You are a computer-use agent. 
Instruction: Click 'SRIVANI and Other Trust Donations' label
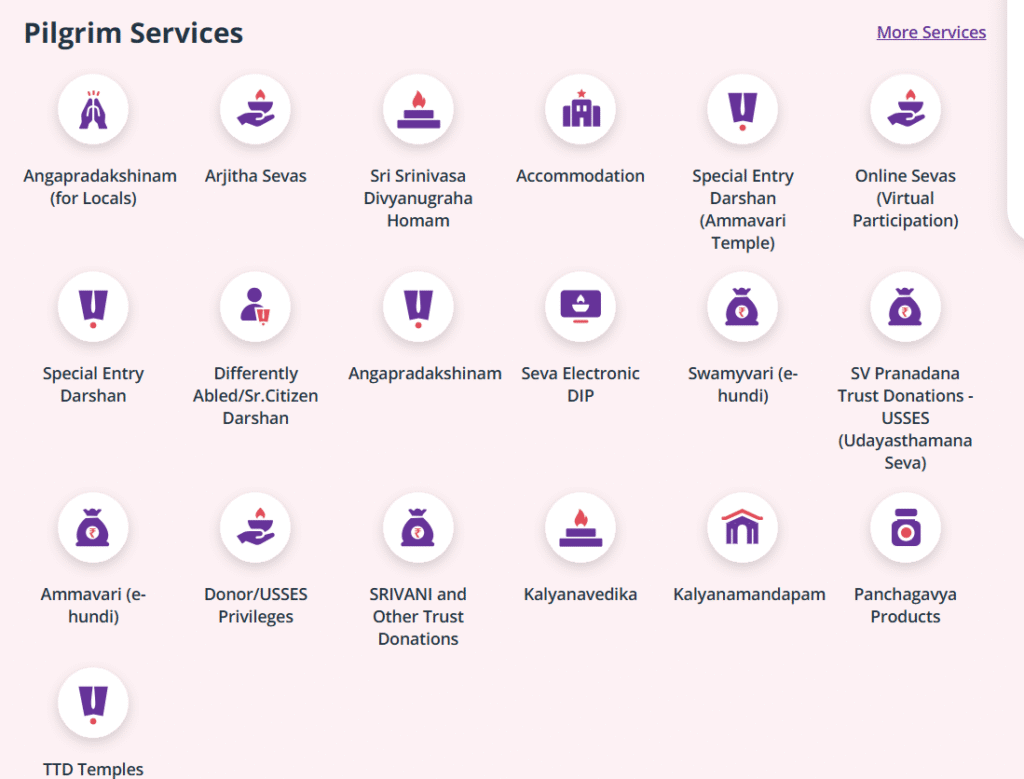coord(418,616)
